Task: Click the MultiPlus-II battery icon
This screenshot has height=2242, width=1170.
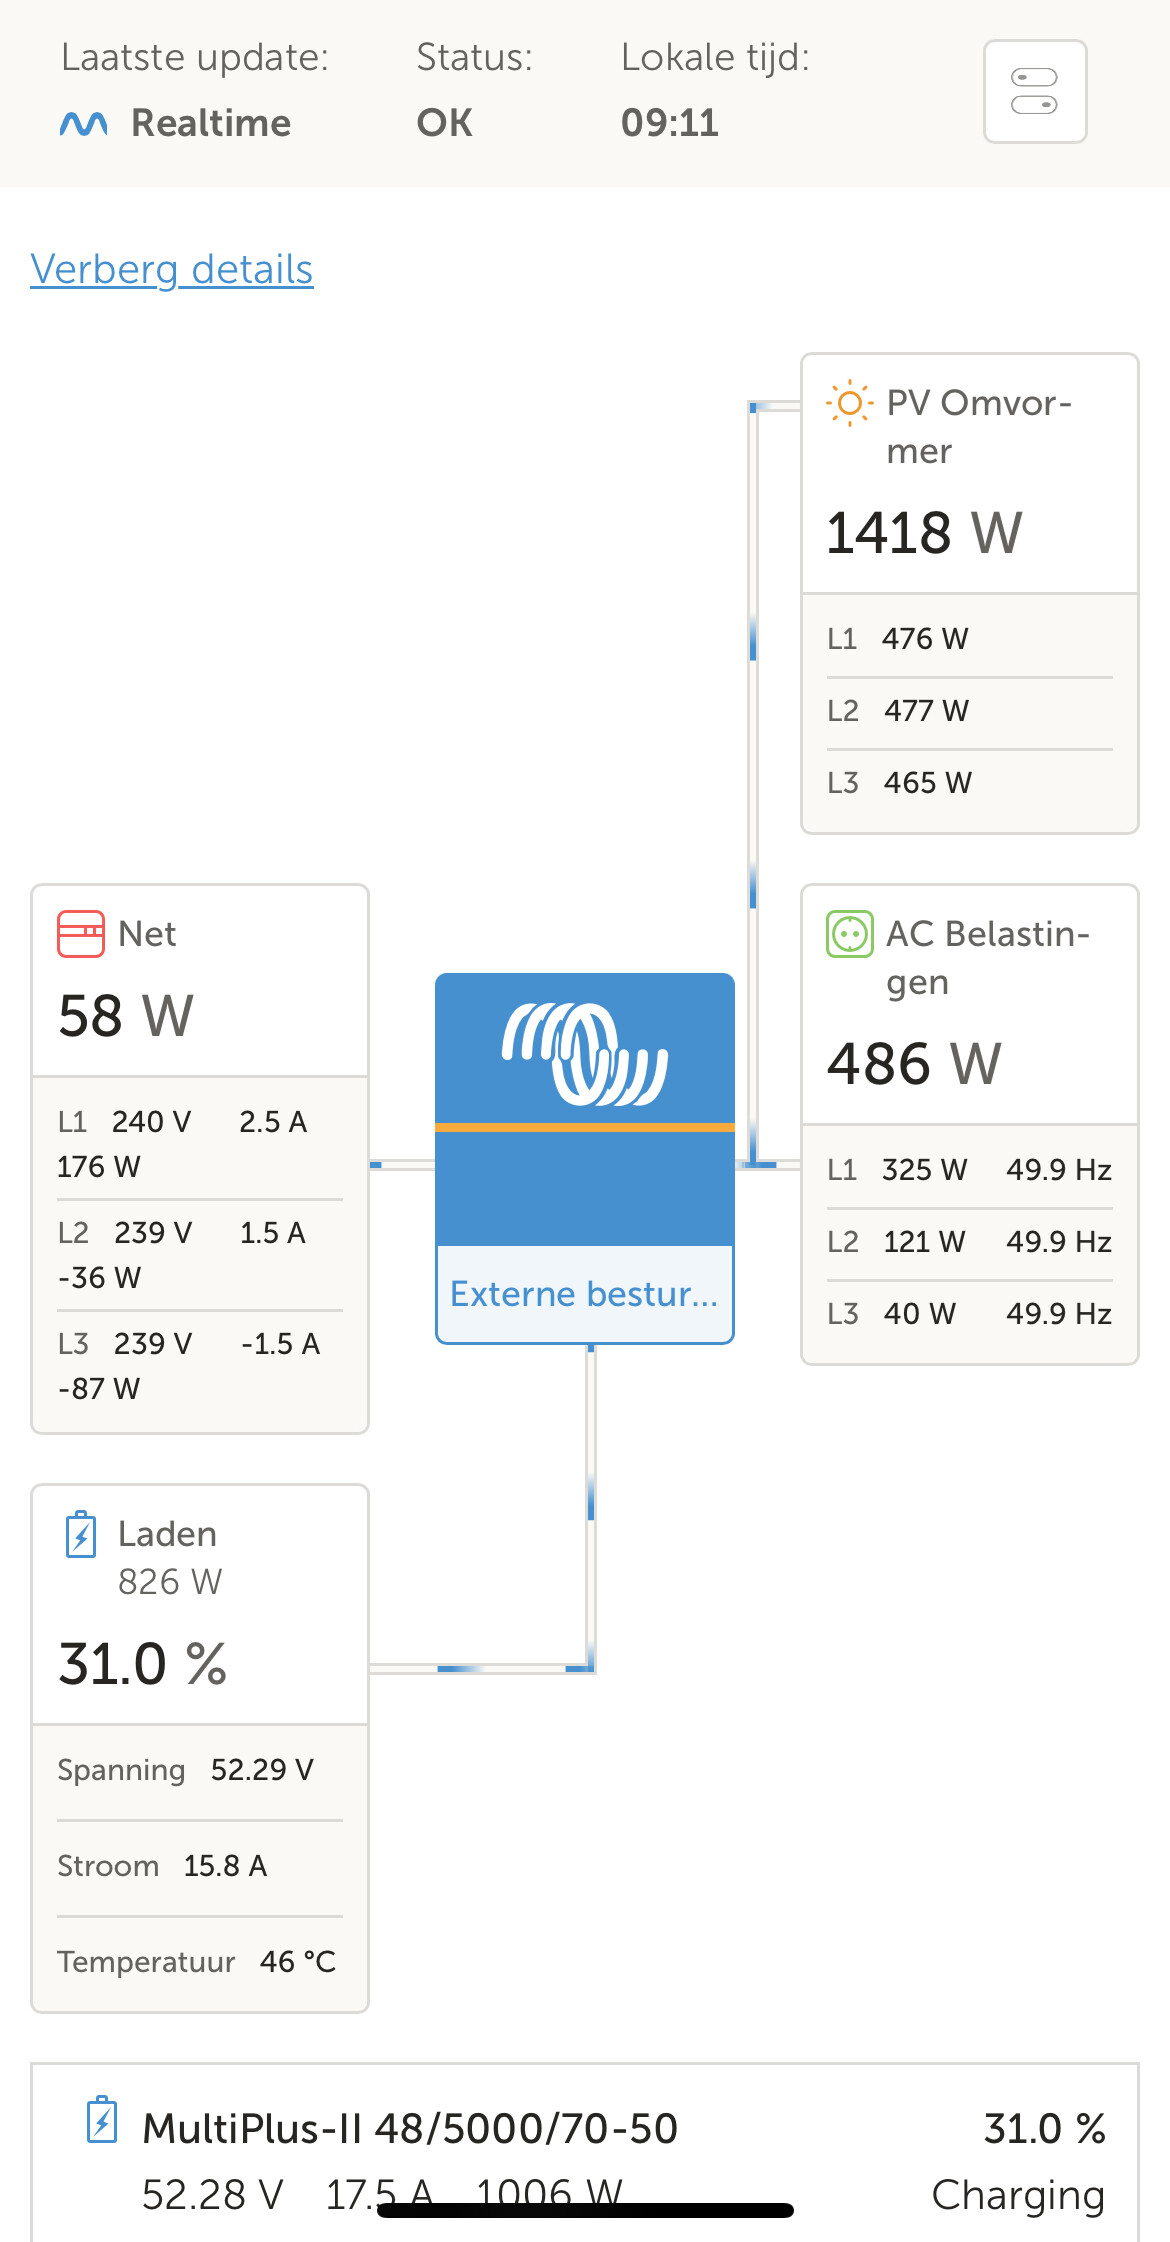Action: click(x=102, y=2119)
